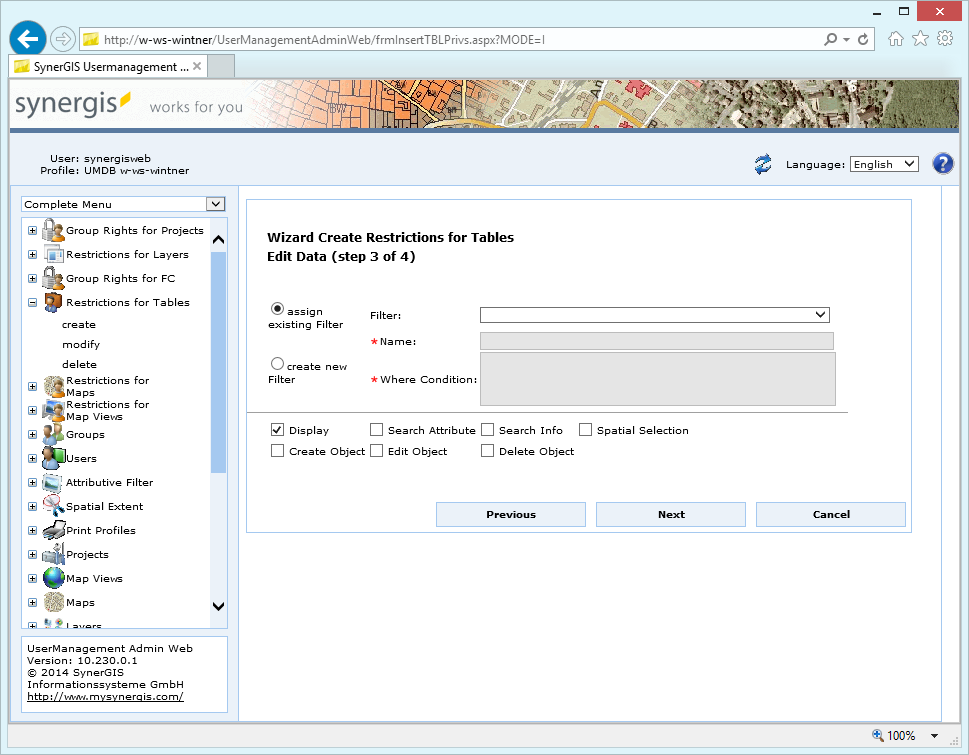Expand the Group Rights for Projects tree node
Viewport: 969px width, 755px height.
point(32,230)
